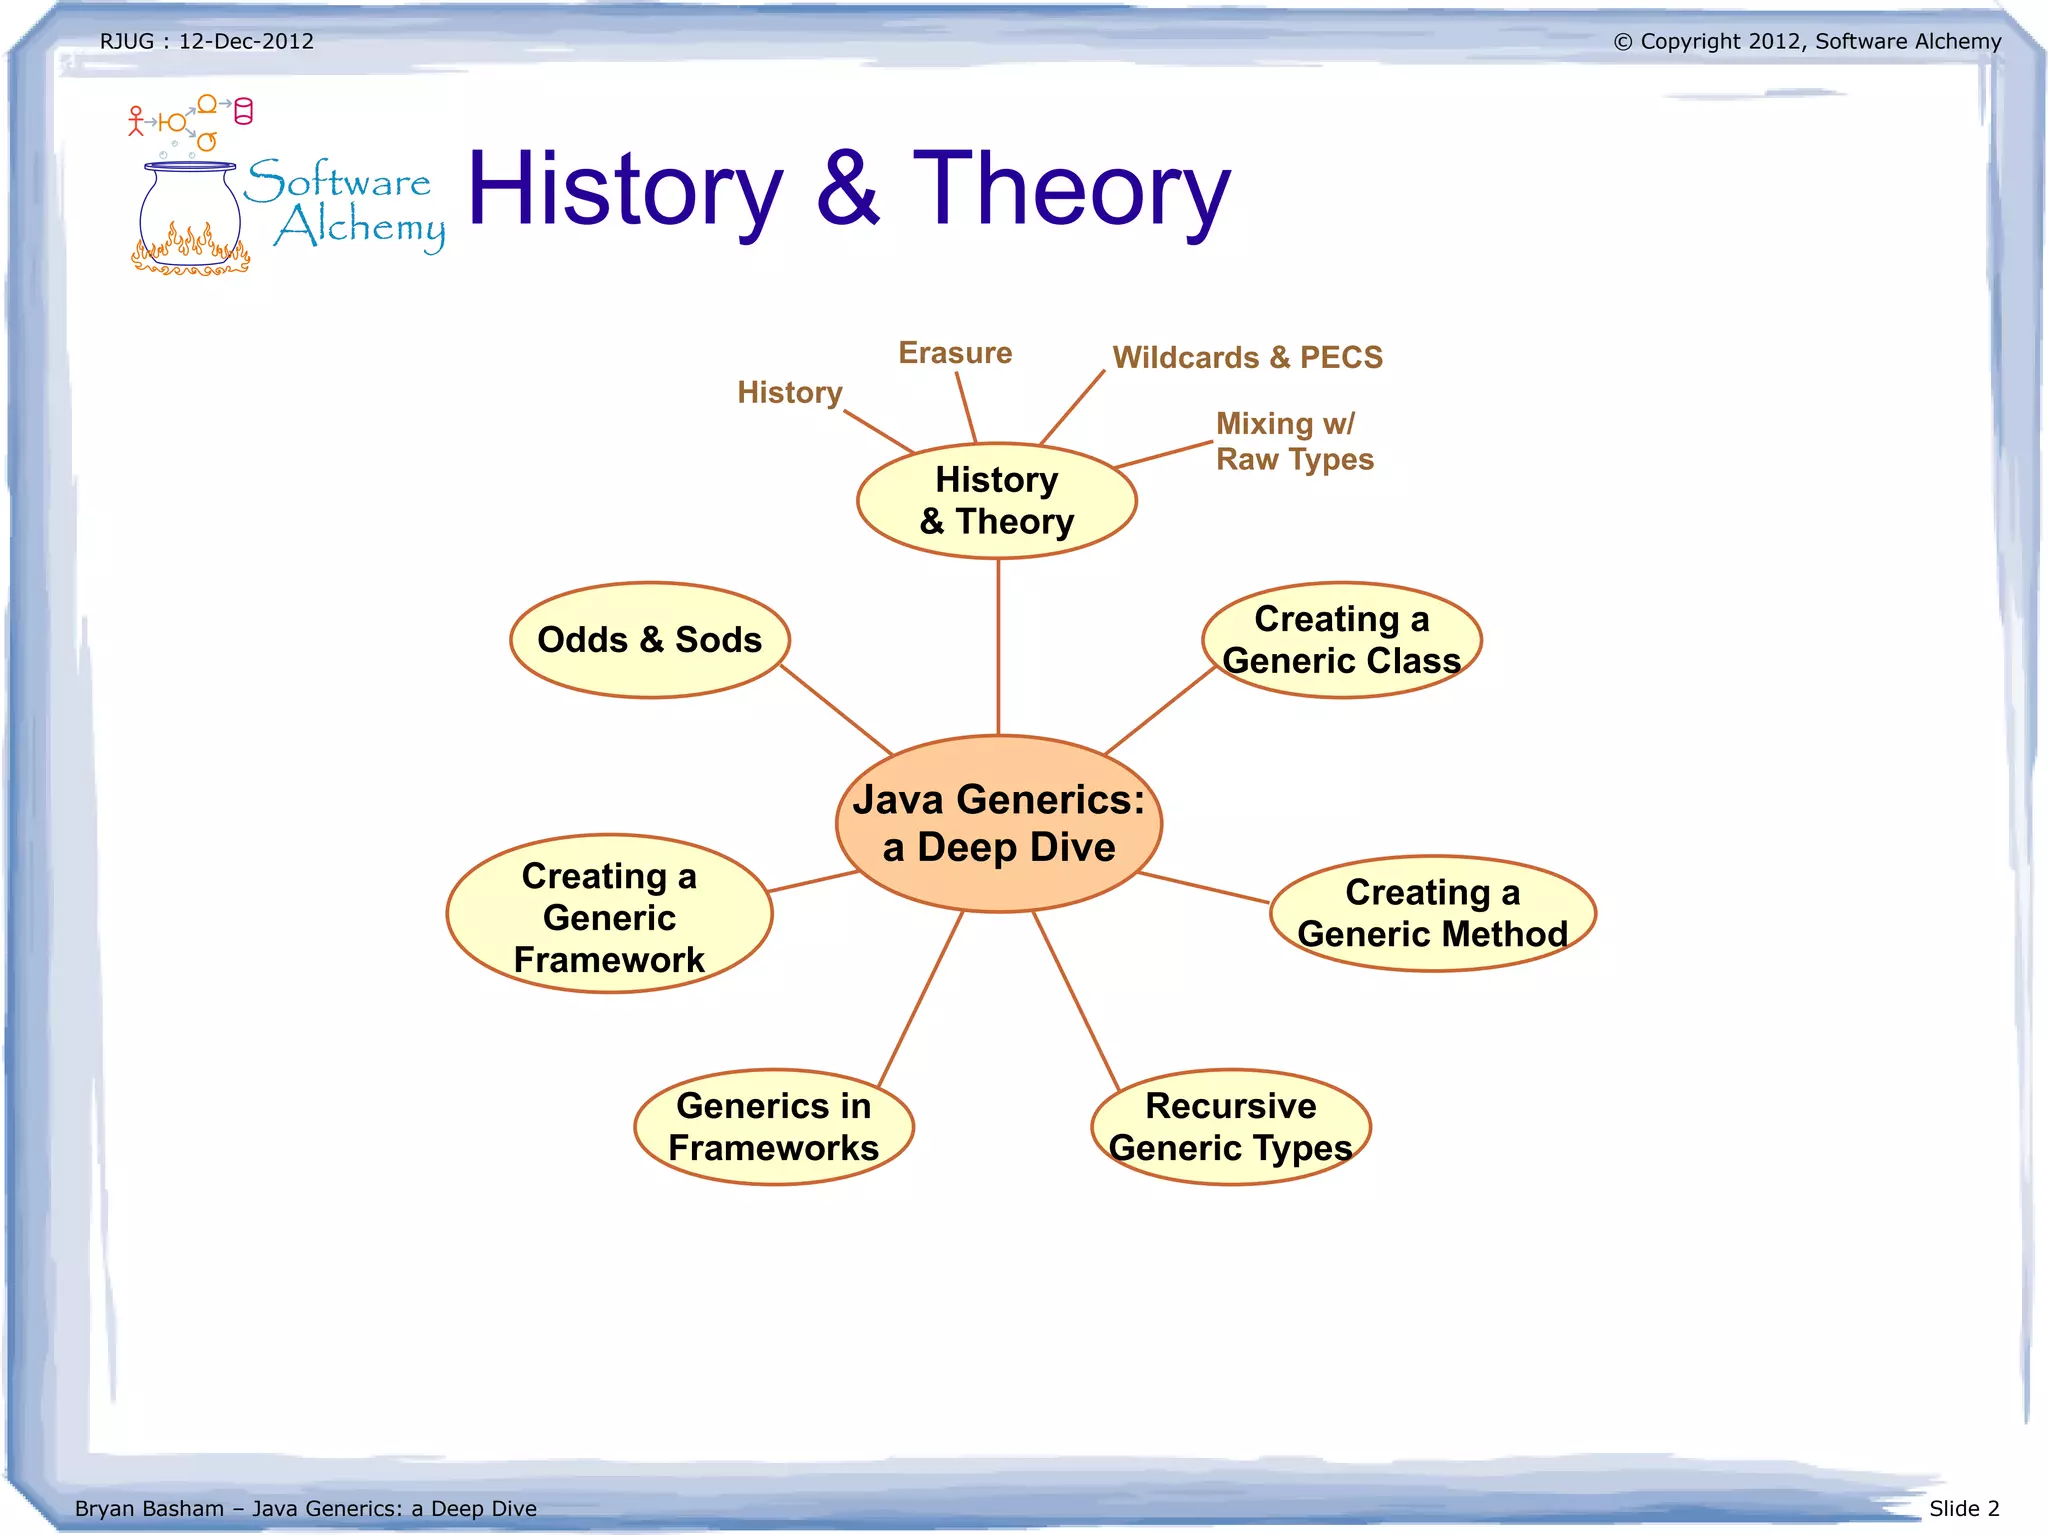Click the Creating a Generic Method bubble
The image size is (2048, 1535).
point(1432,913)
